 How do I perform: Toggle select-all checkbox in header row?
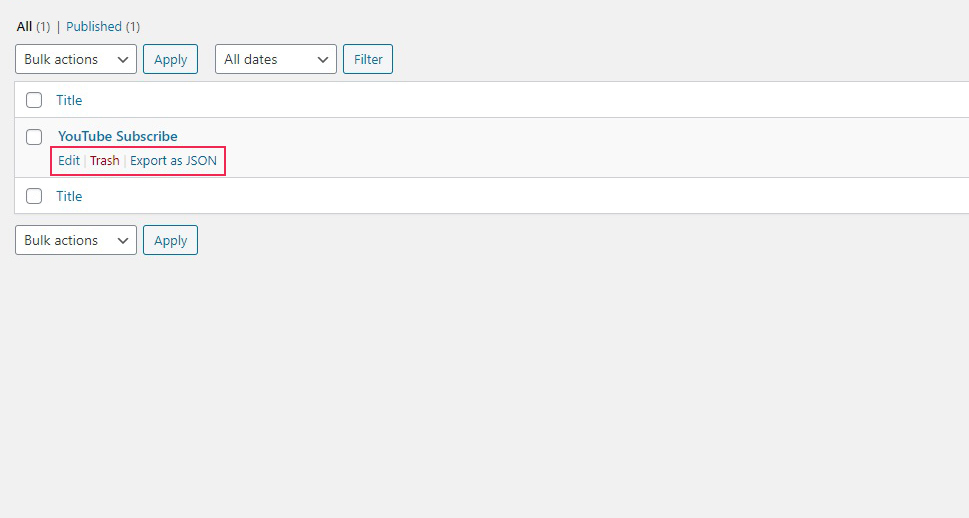34,100
